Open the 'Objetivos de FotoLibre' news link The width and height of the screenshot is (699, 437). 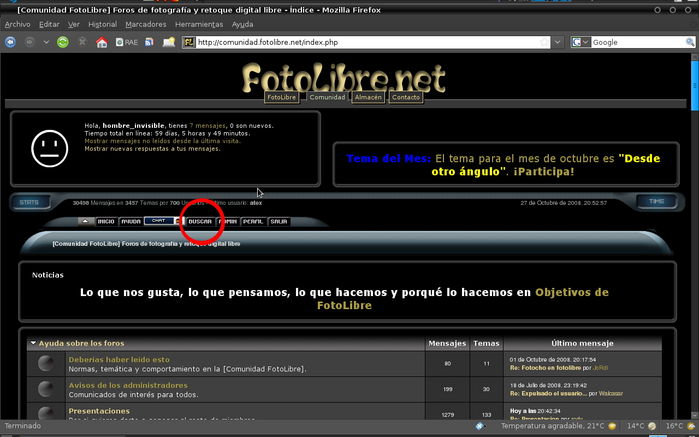coord(462,299)
